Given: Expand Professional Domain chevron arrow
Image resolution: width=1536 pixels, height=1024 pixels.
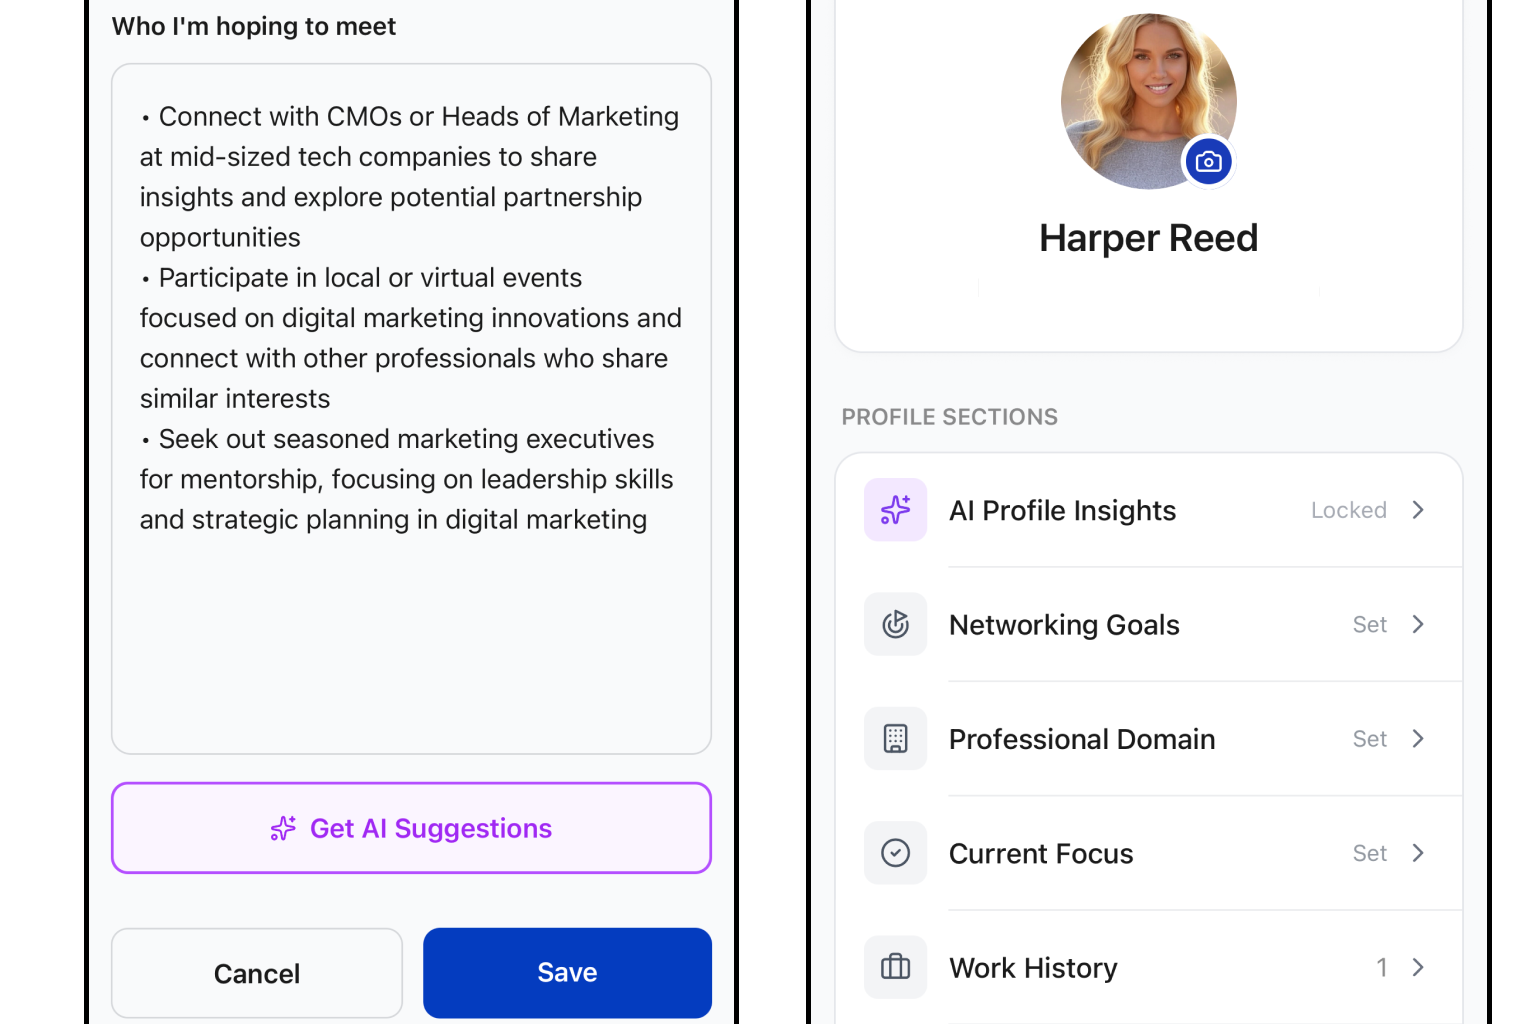Looking at the screenshot, I should pyautogui.click(x=1417, y=739).
